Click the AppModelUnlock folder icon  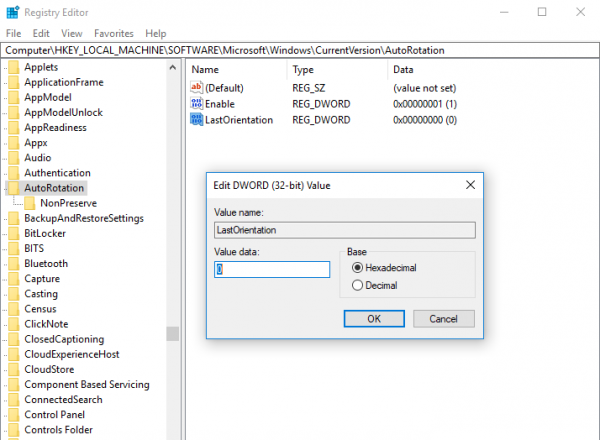(x=14, y=112)
